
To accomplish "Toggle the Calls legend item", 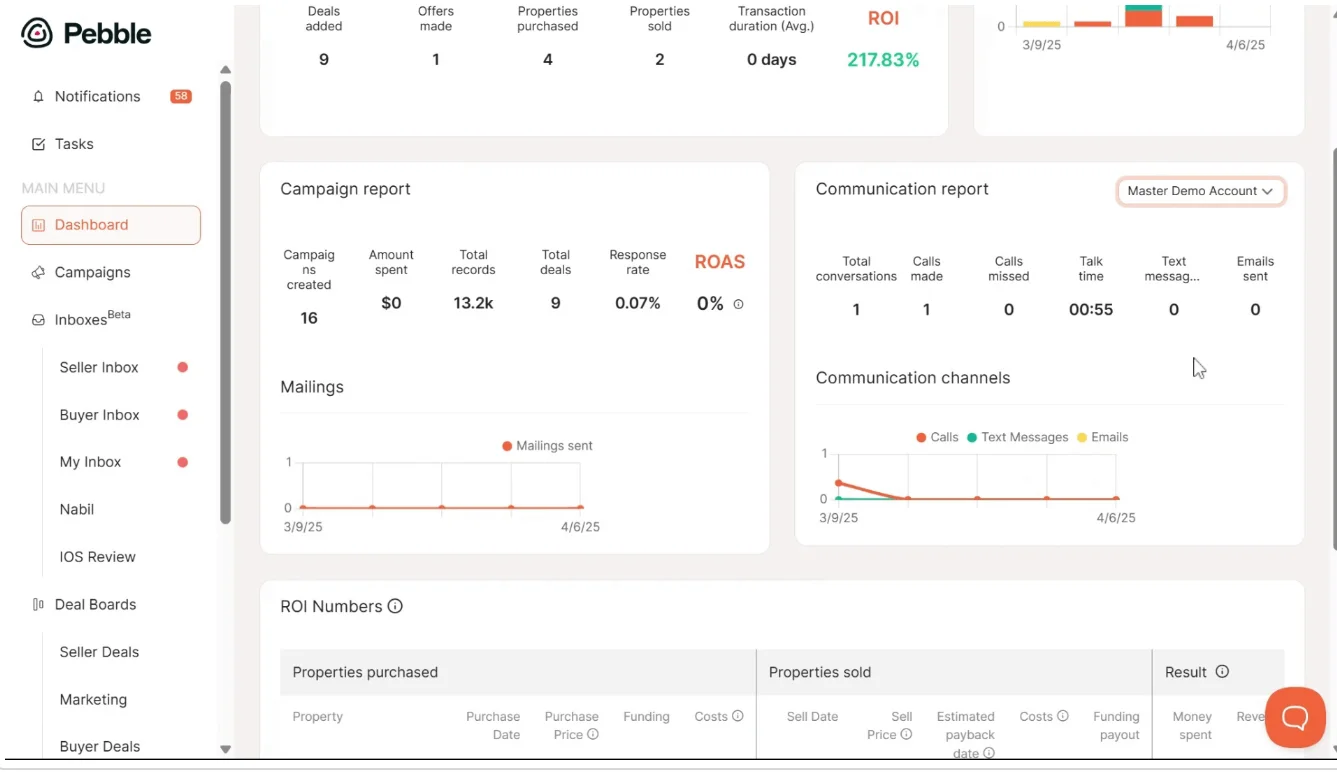I will [x=937, y=437].
